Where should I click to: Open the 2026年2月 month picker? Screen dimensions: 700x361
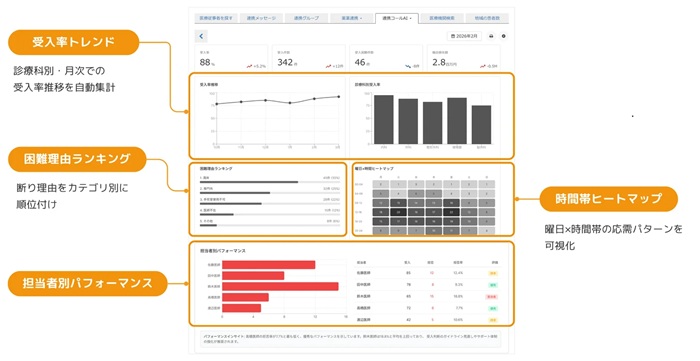click(x=464, y=36)
